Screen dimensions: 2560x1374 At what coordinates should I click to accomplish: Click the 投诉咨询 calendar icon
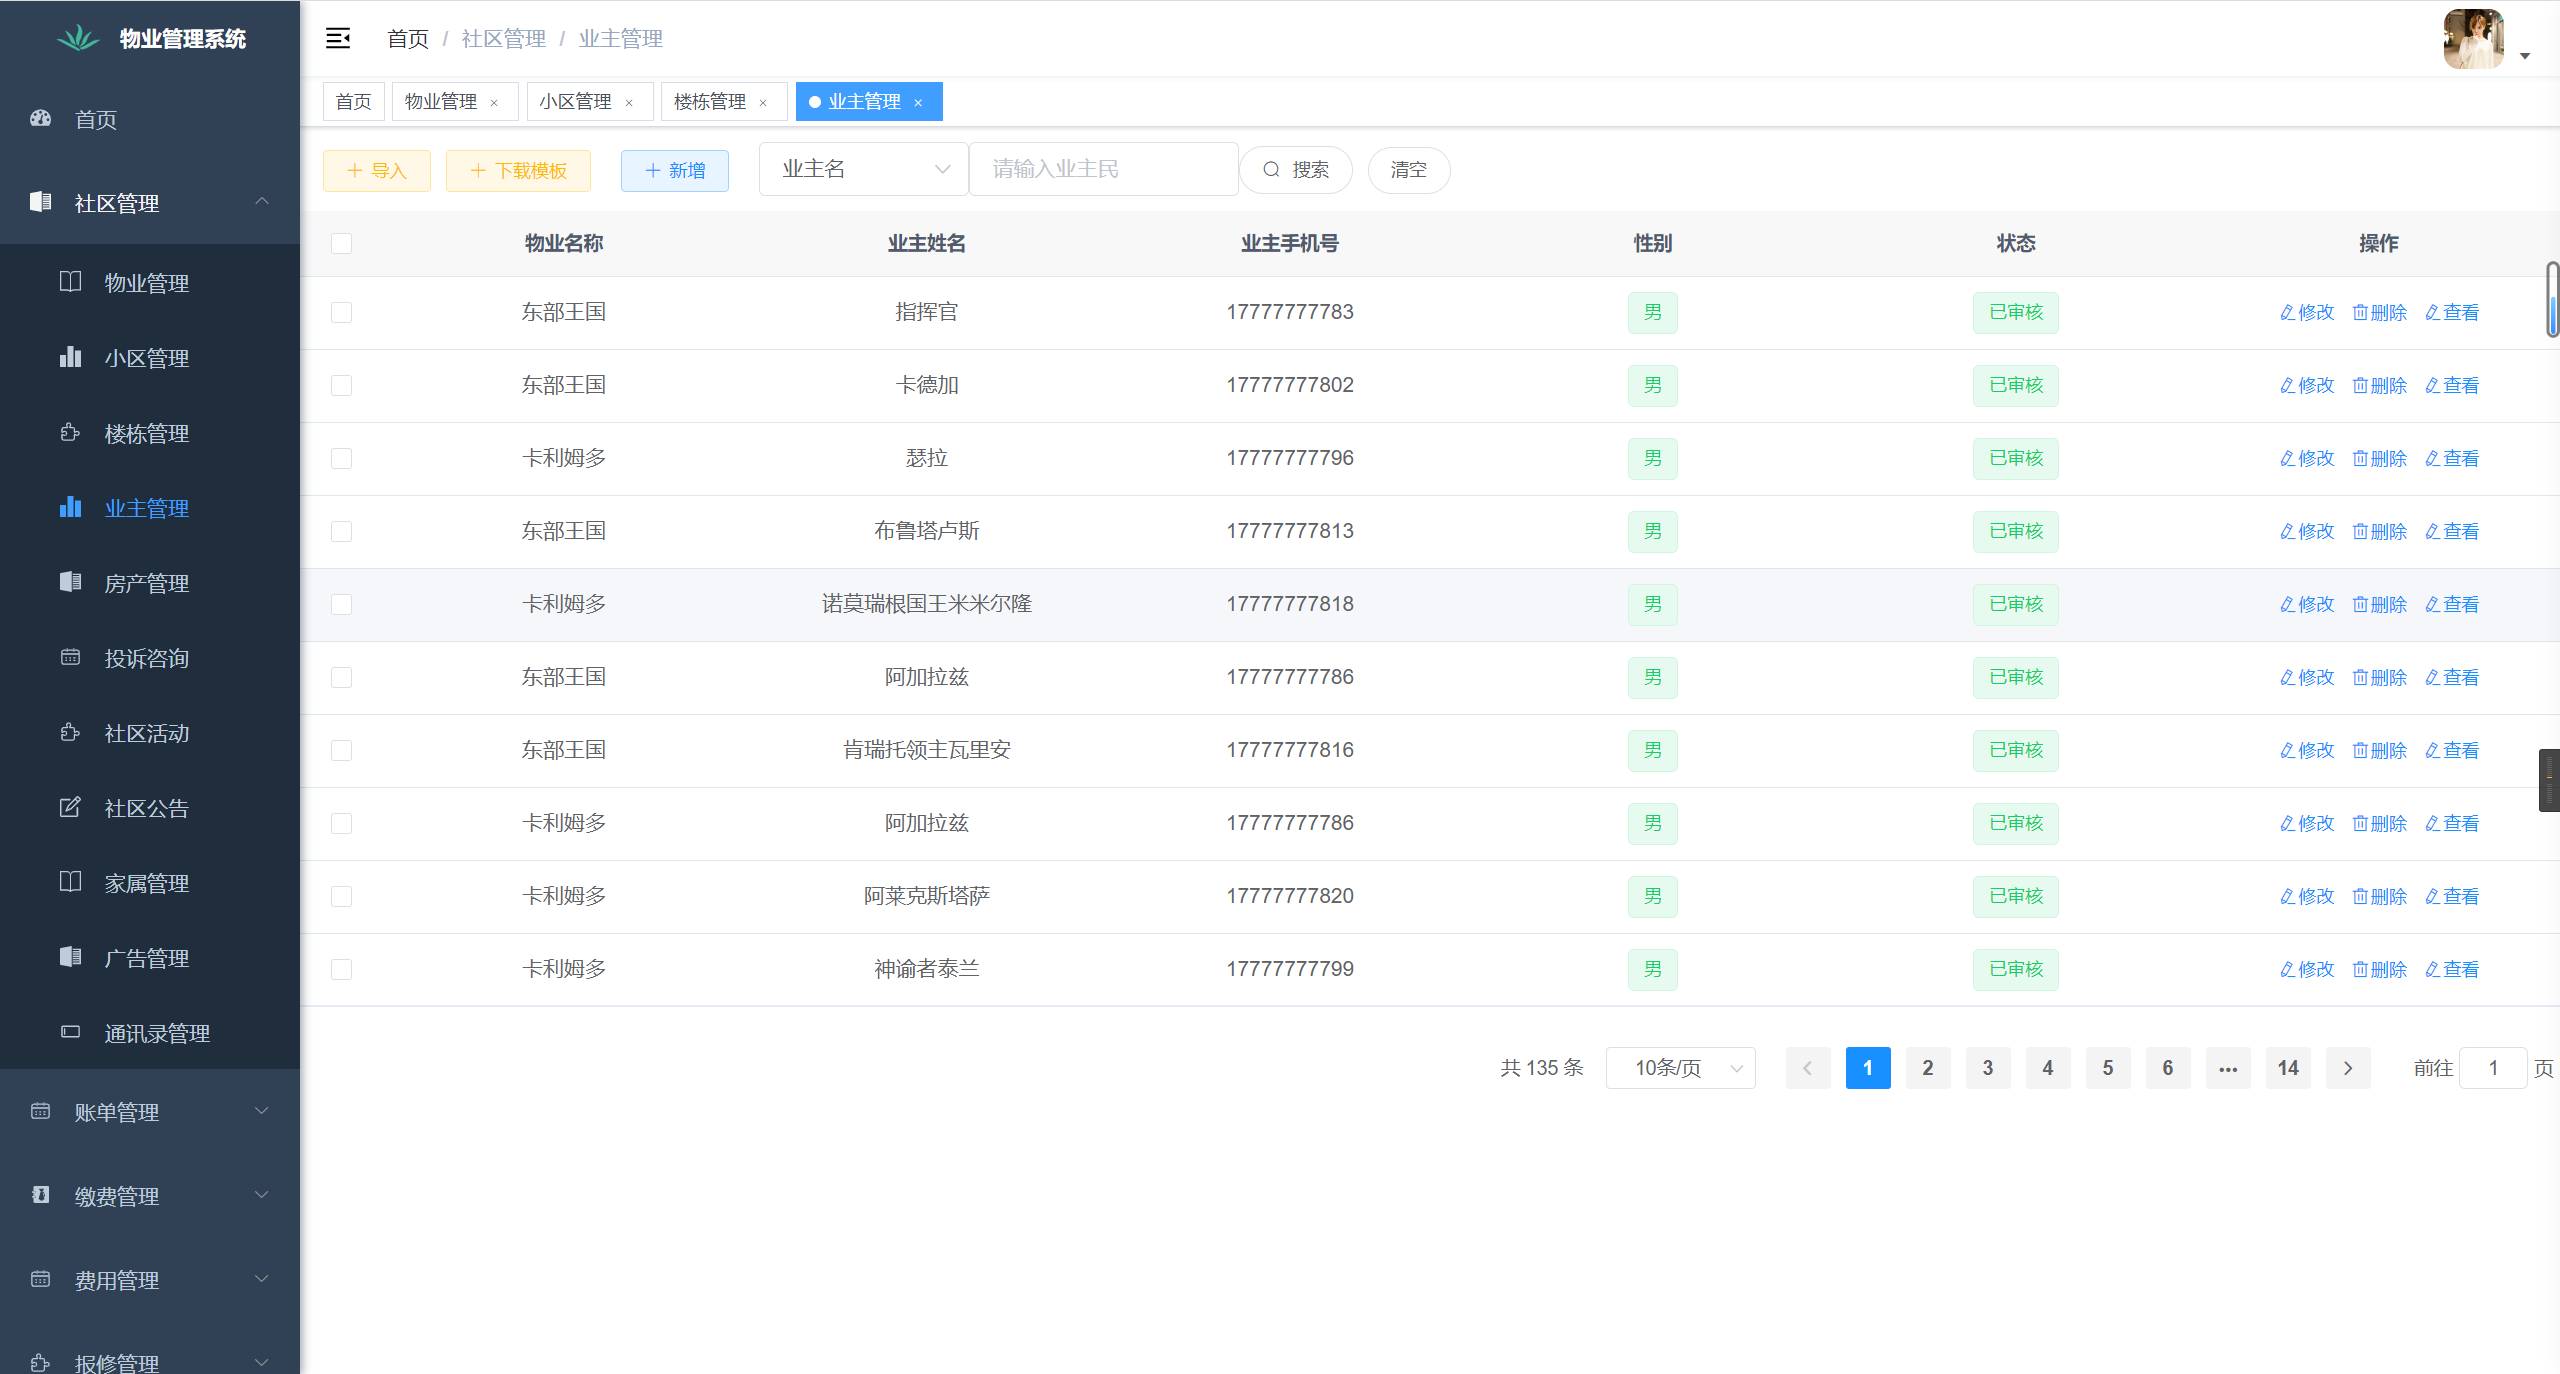(70, 657)
